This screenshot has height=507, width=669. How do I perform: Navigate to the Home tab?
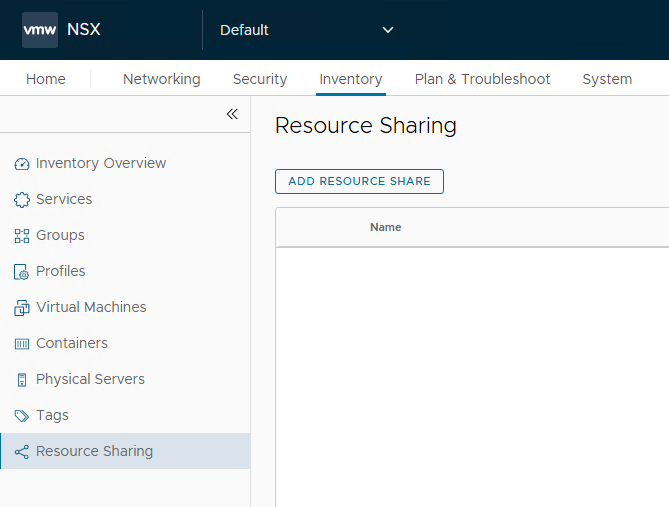coord(46,79)
